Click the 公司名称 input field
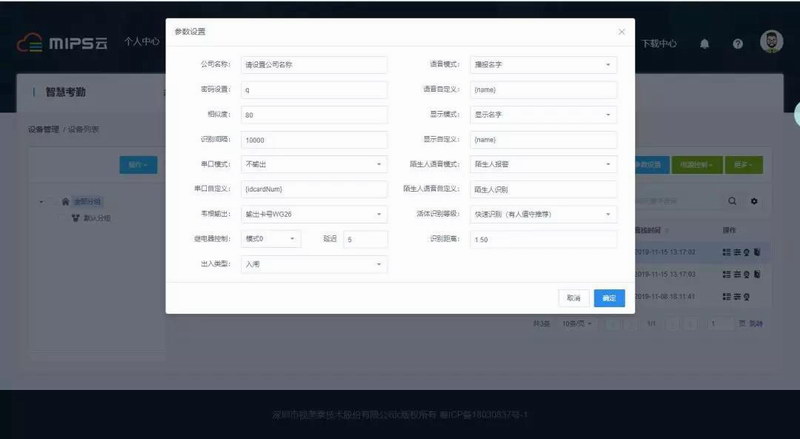This screenshot has height=439, width=800. tap(314, 65)
